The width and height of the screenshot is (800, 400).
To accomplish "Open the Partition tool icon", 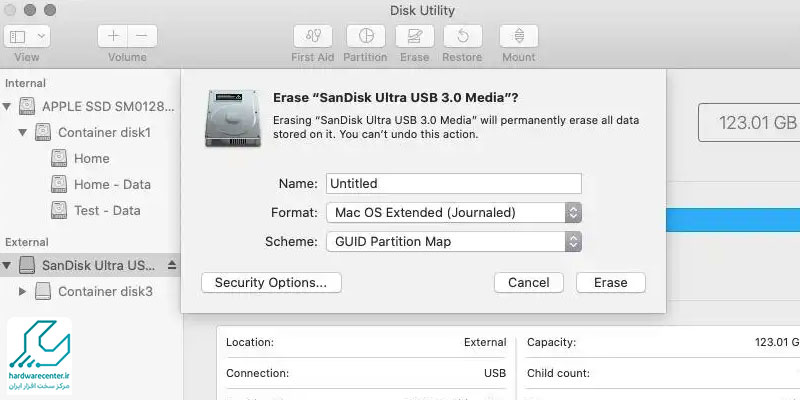I will [365, 36].
